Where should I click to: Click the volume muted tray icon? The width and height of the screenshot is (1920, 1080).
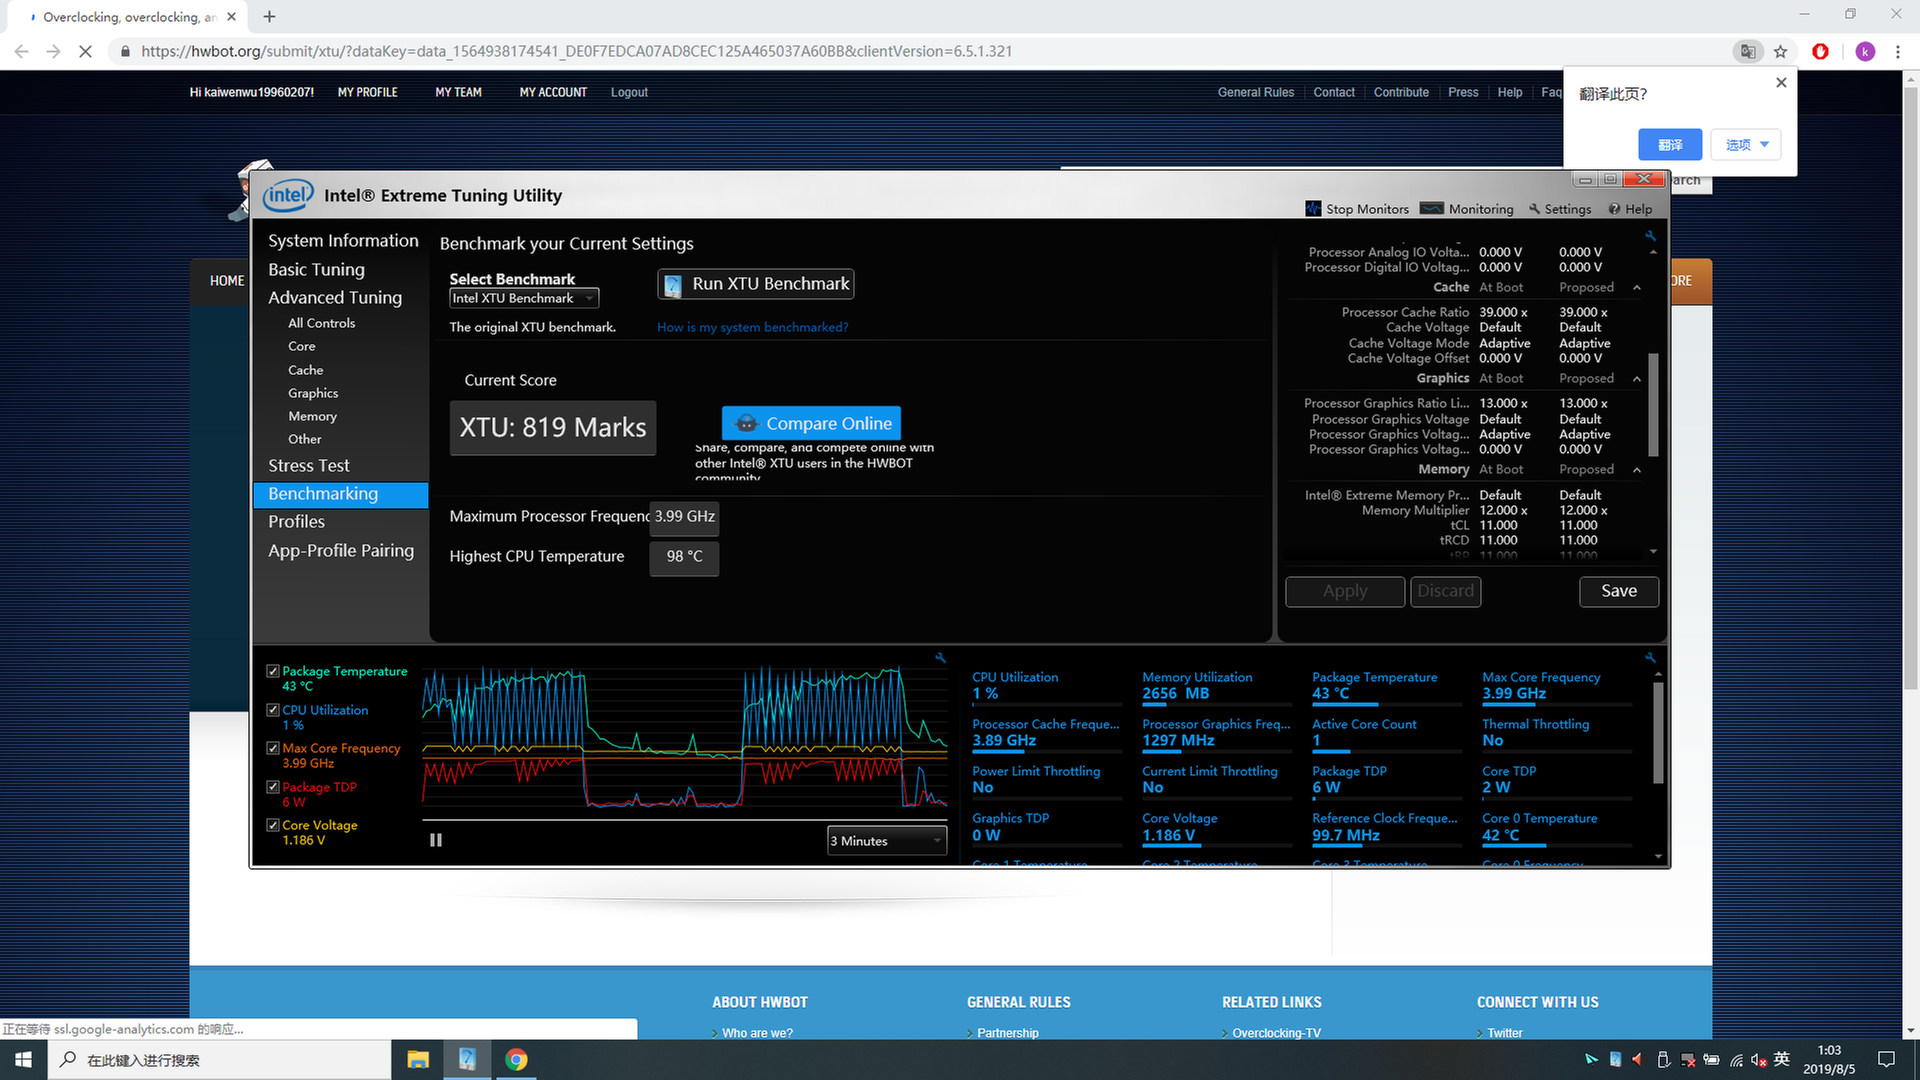(1759, 1060)
